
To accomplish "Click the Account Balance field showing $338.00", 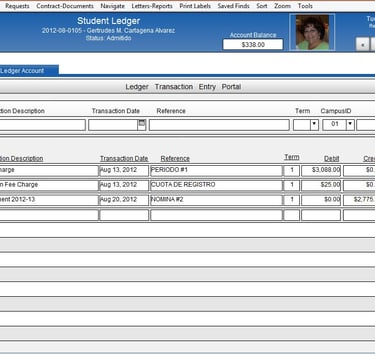I will pyautogui.click(x=253, y=44).
